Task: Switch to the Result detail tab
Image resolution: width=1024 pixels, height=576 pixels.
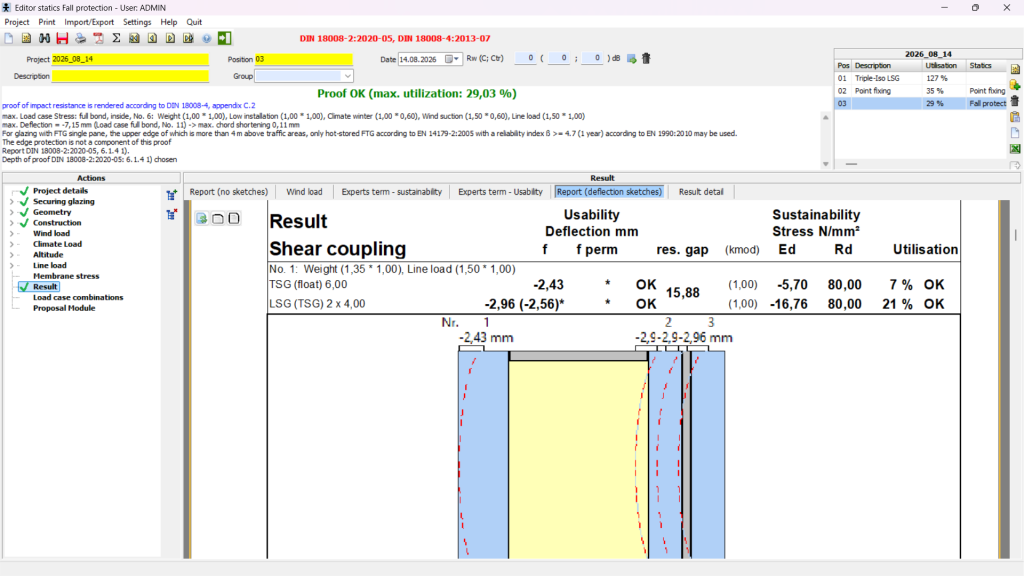Action: 701,192
